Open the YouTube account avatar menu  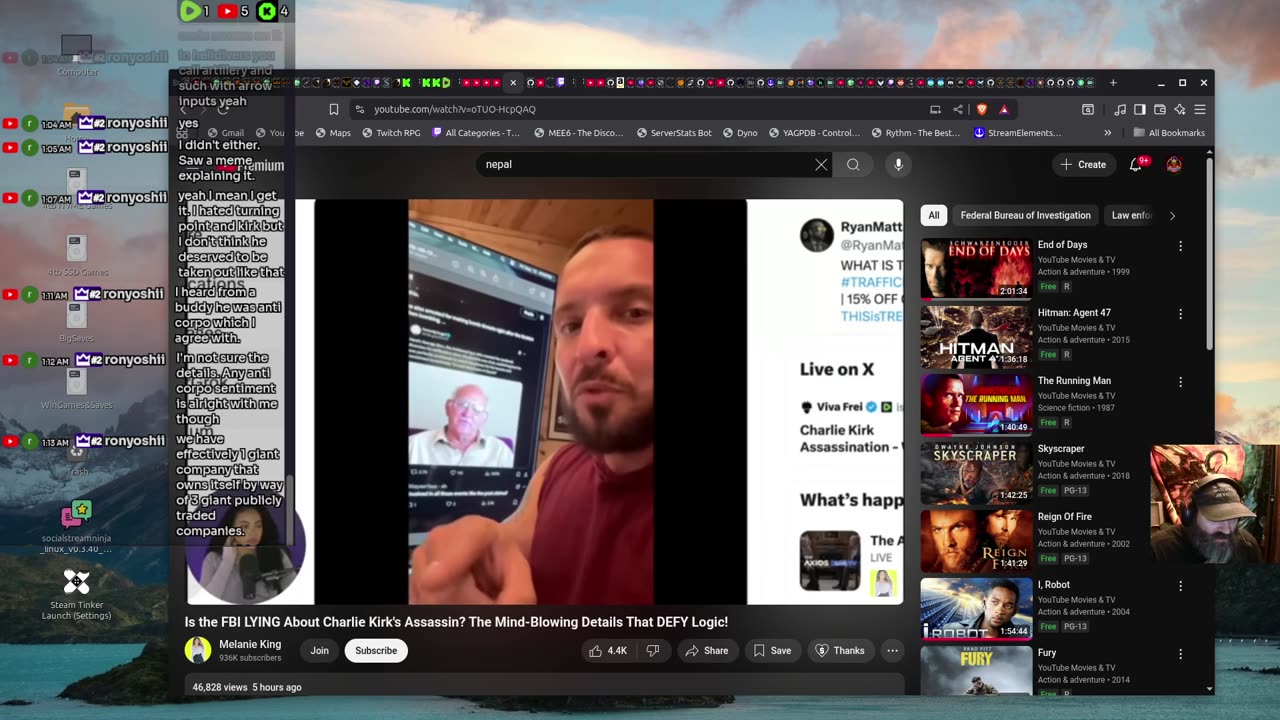1174,165
